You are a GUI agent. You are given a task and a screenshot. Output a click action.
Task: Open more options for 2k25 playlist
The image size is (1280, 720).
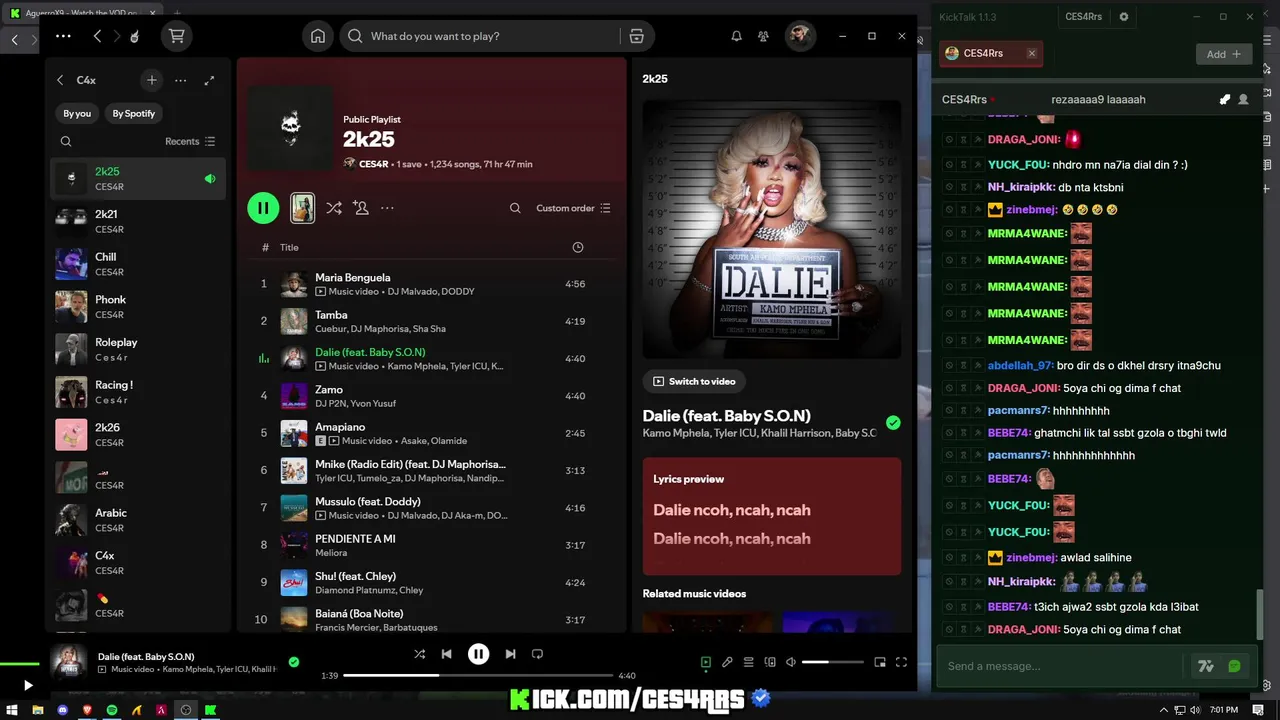387,208
